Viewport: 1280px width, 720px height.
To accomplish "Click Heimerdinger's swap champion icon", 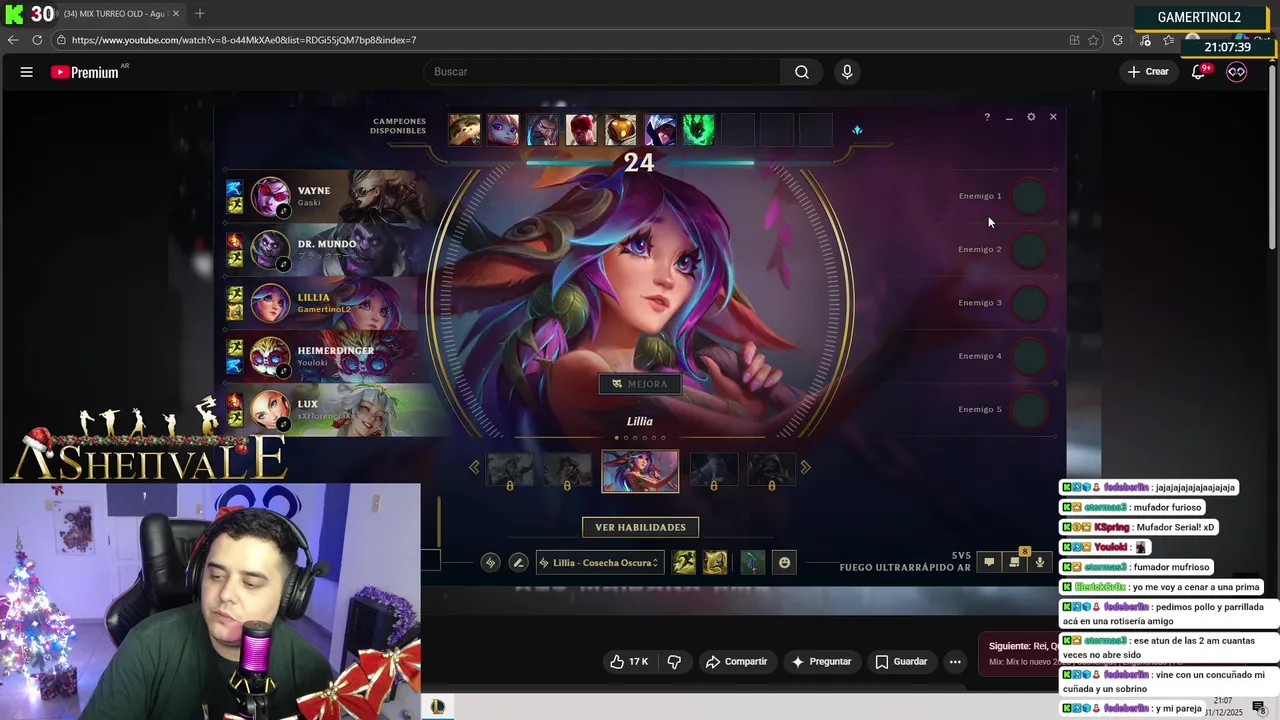I will pos(284,371).
